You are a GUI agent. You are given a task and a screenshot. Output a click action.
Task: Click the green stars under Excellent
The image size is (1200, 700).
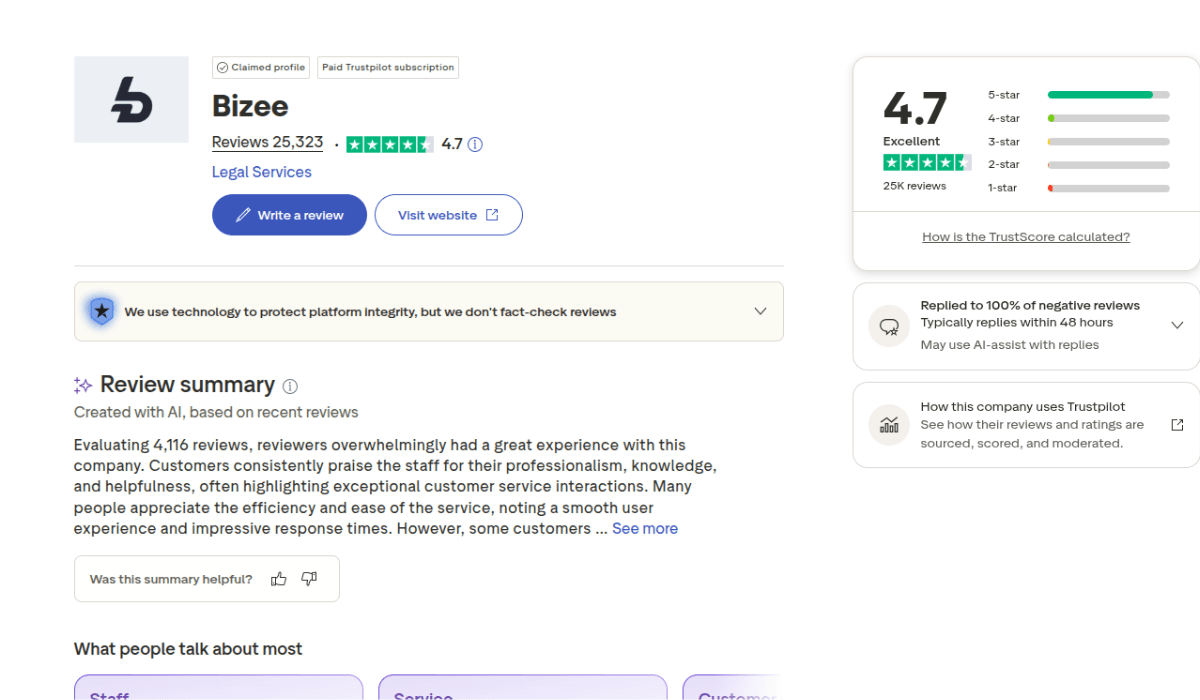pos(927,162)
